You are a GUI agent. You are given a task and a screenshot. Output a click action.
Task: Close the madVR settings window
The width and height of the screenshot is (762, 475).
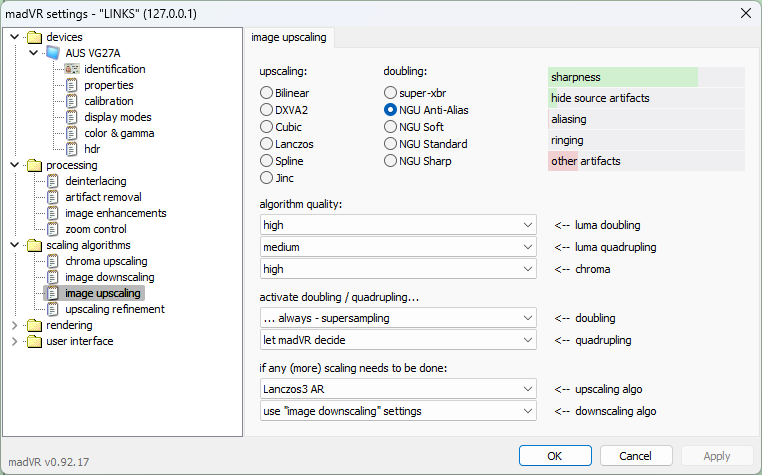point(746,13)
